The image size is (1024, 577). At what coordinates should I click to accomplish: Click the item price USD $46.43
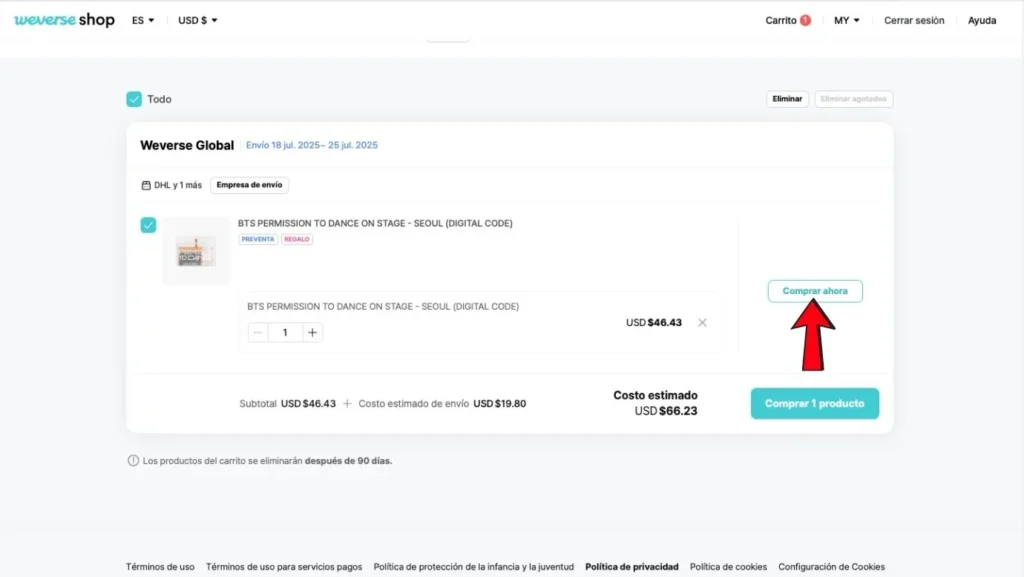(654, 322)
